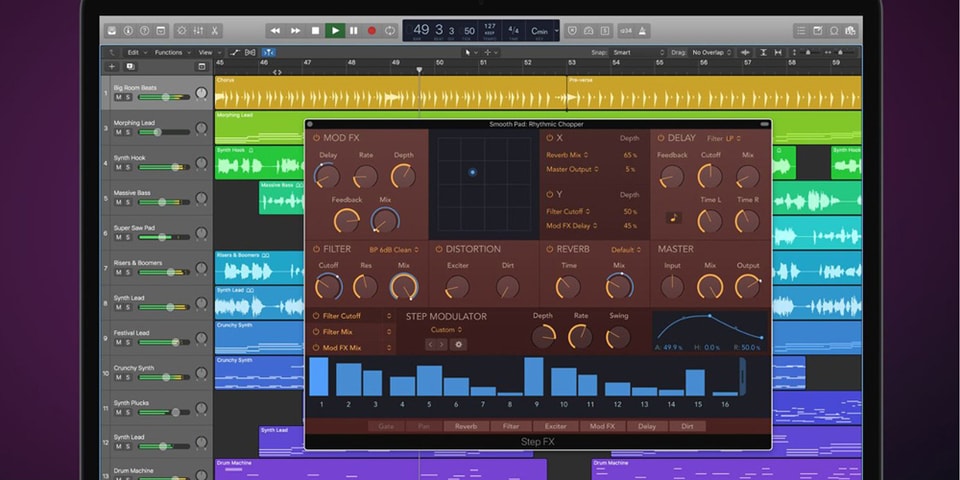
Task: Disable the DISTORTION section power button
Action: click(x=439, y=249)
